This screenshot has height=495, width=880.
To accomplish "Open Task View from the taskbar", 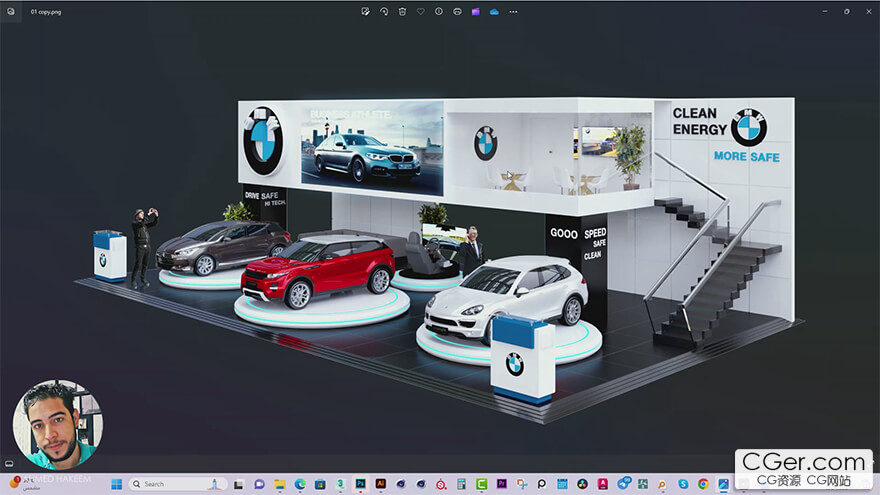I will [x=239, y=484].
